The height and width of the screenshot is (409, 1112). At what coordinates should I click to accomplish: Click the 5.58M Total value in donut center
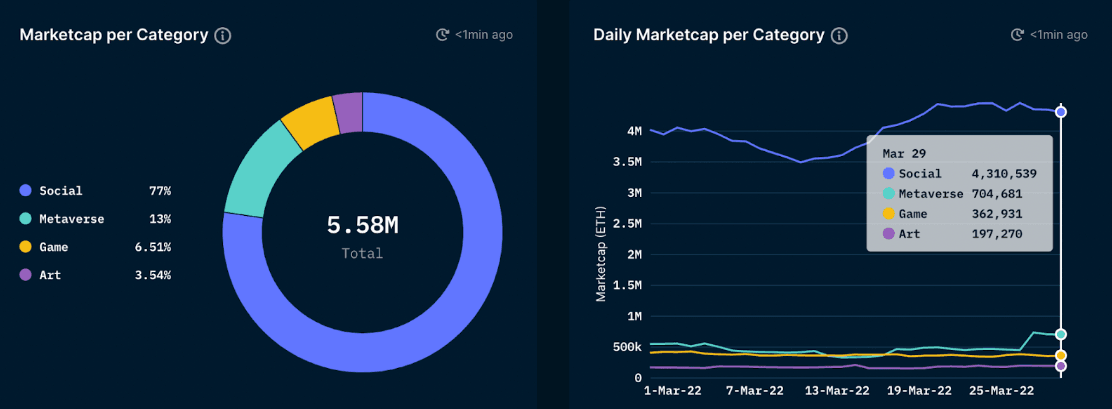pos(362,226)
